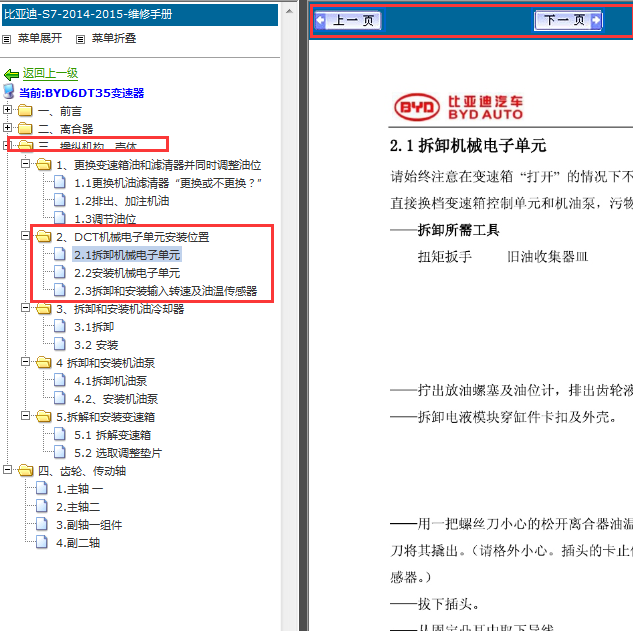Viewport: 633px width, 631px height.
Task: Collapse the 3、拆卸和安装机油冷却器 node
Action: [x=25, y=308]
